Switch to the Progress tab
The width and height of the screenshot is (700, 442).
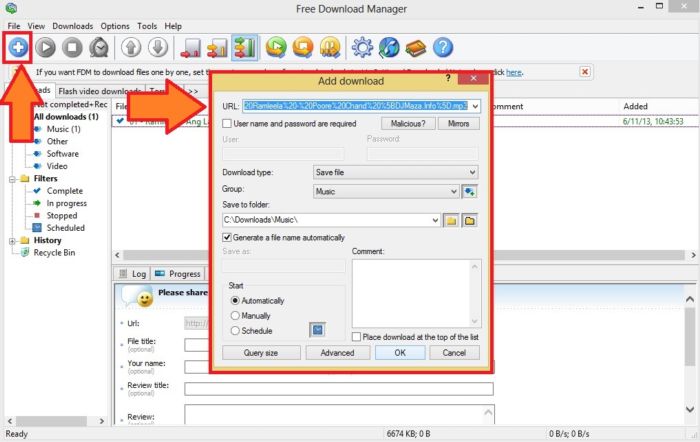[178, 274]
